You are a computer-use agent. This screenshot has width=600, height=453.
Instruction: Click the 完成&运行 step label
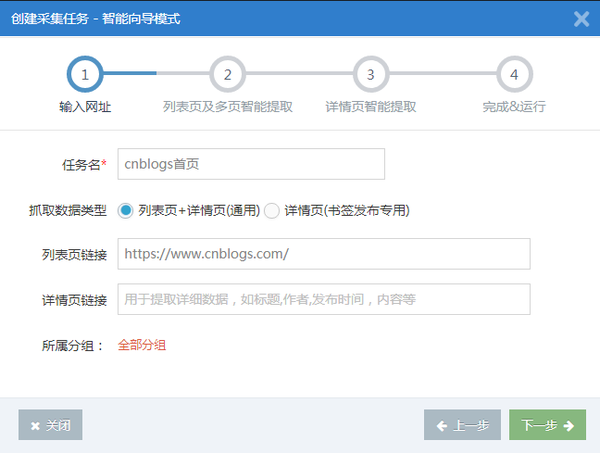tap(514, 107)
